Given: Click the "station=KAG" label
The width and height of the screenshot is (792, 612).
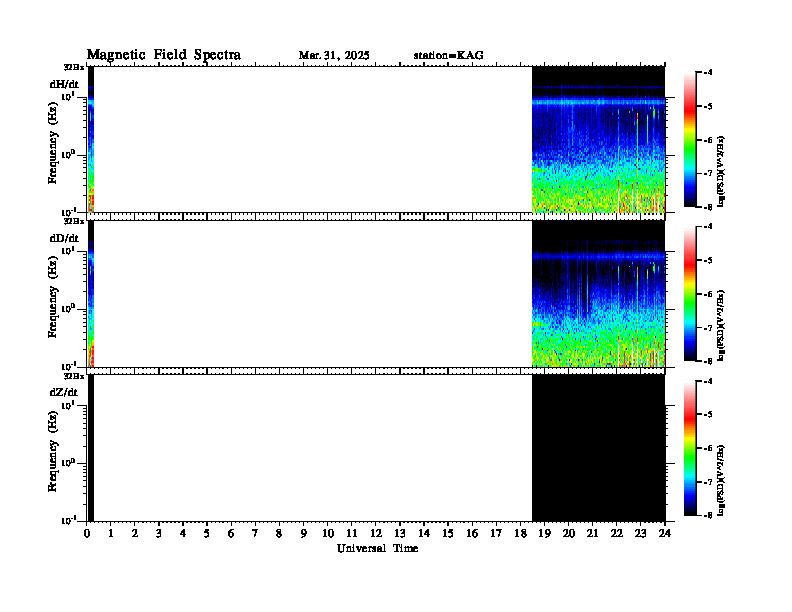Looking at the screenshot, I should click(449, 56).
